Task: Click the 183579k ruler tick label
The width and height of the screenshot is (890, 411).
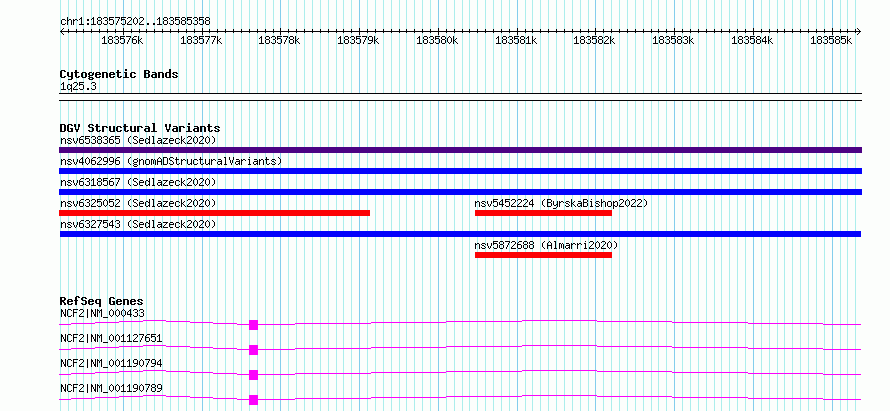Action: tap(359, 41)
